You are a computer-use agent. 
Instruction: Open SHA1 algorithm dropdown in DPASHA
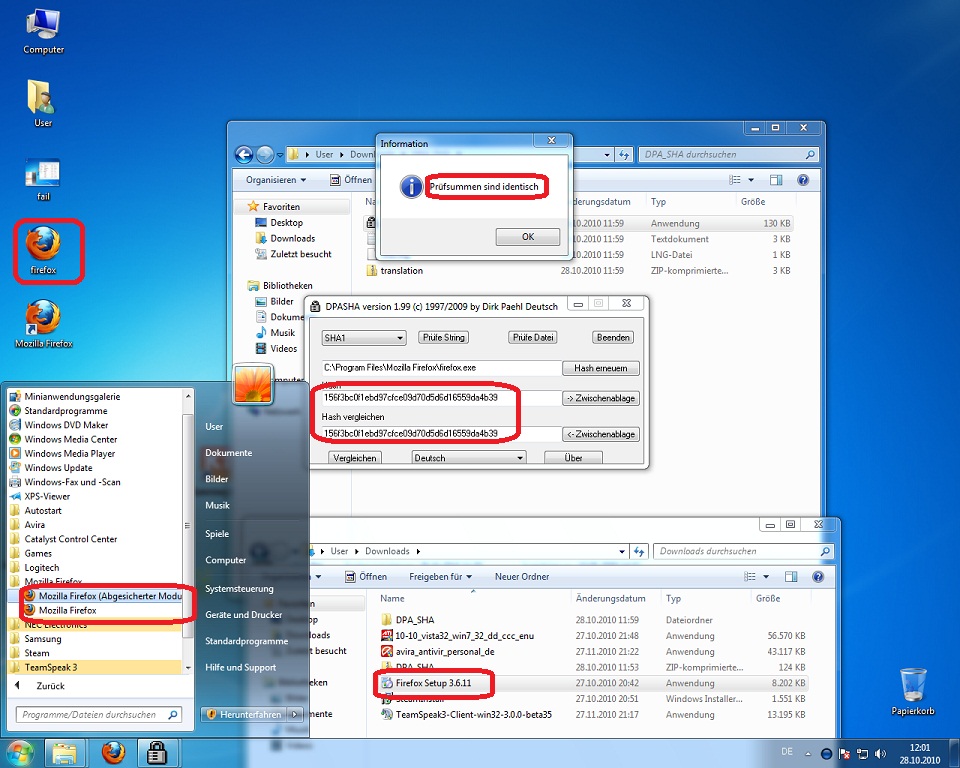point(364,337)
